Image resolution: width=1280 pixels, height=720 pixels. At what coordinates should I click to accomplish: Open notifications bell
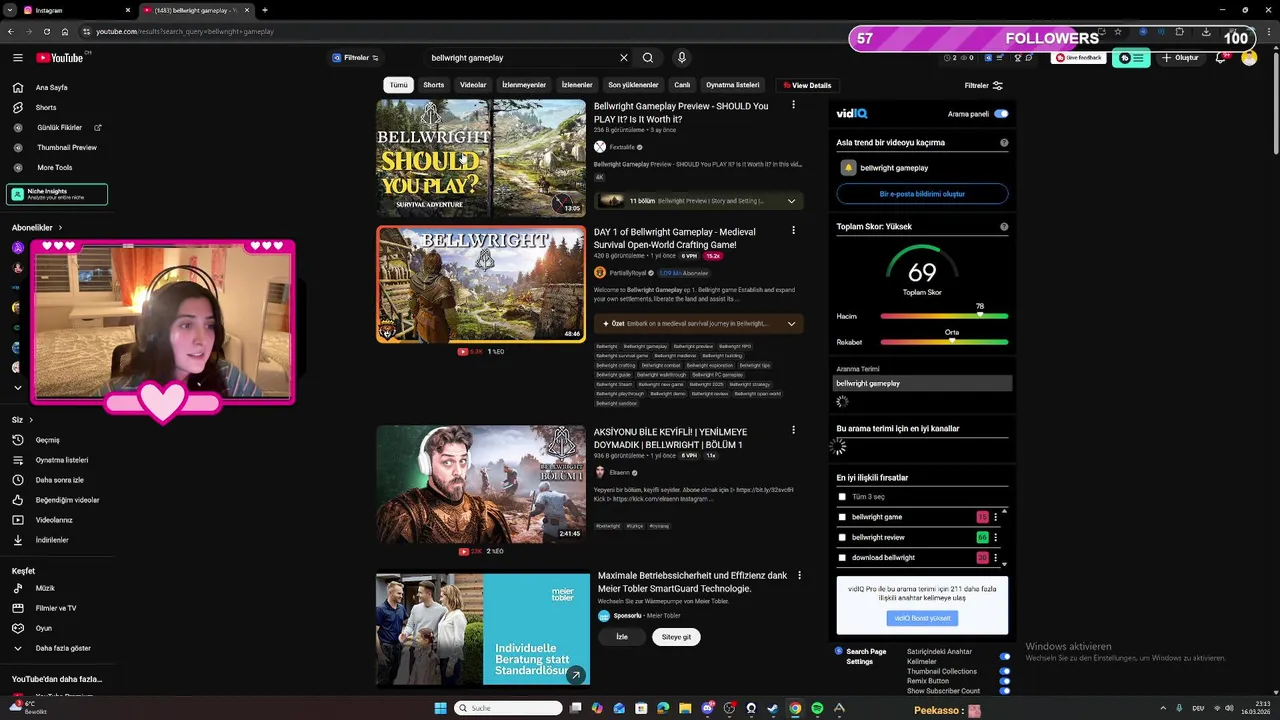click(1220, 58)
